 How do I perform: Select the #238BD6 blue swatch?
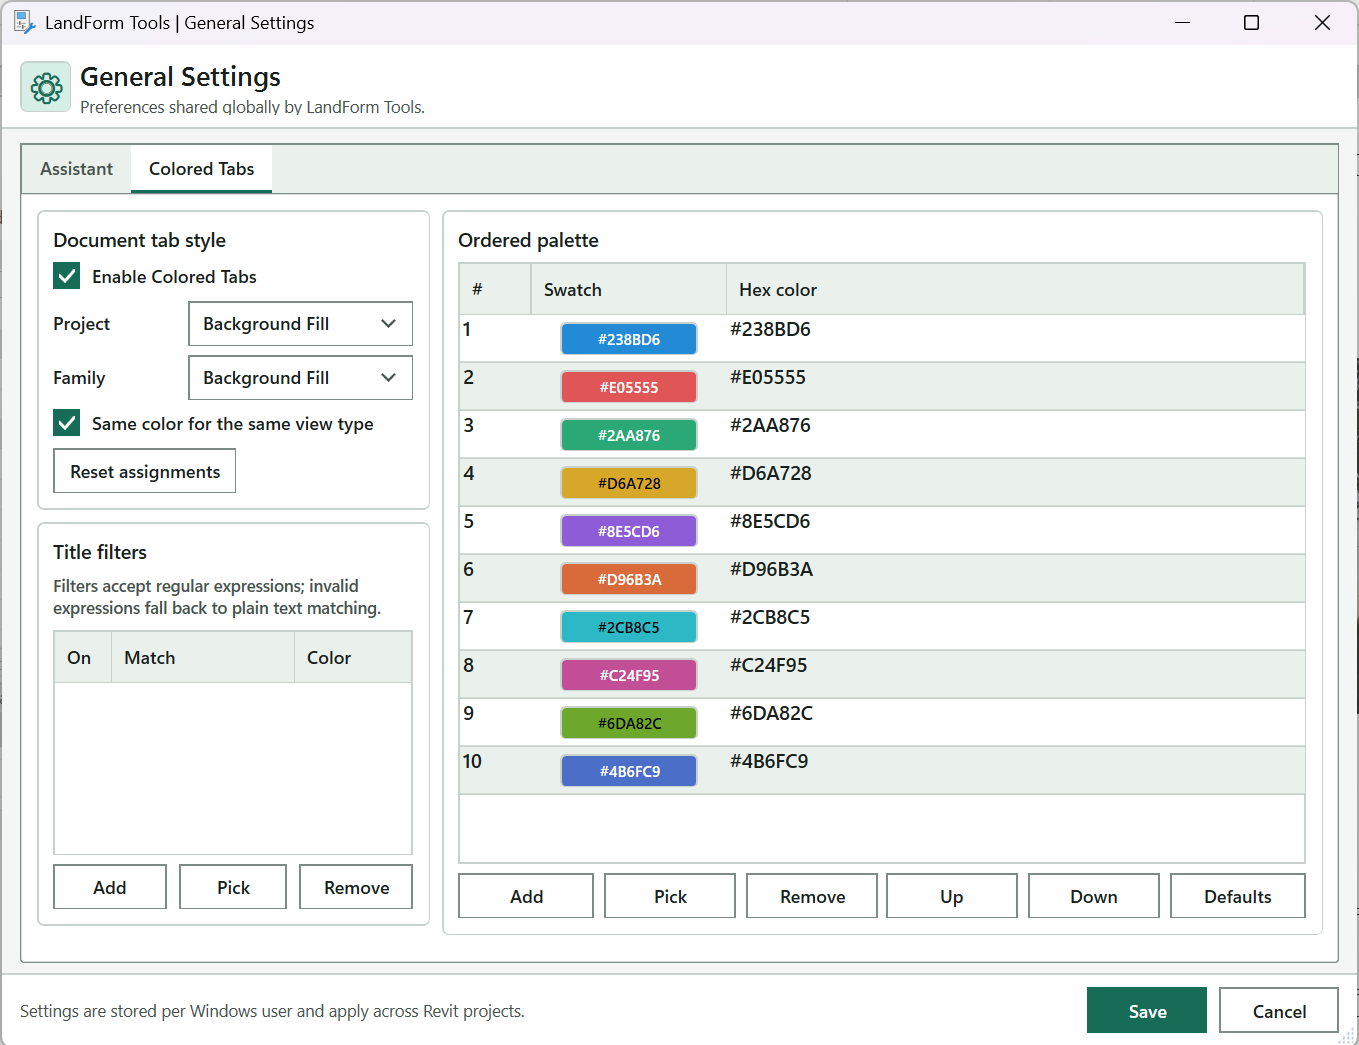tap(629, 339)
